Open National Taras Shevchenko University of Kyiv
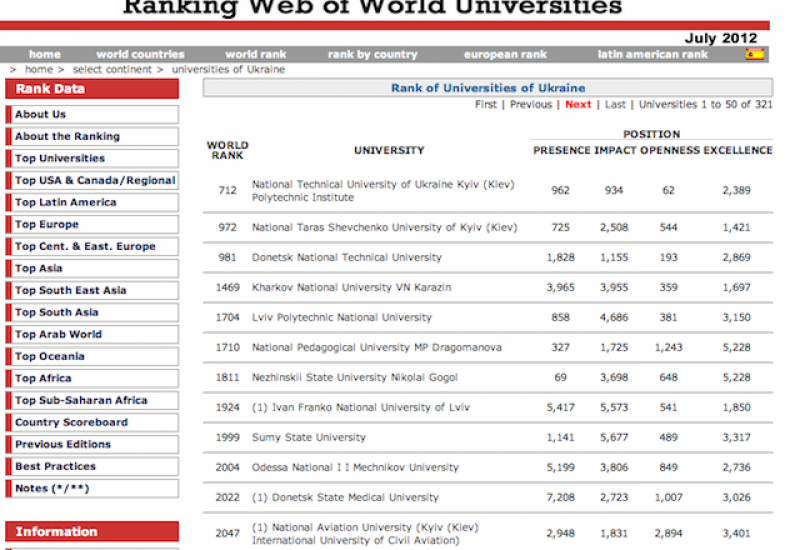 click(384, 227)
